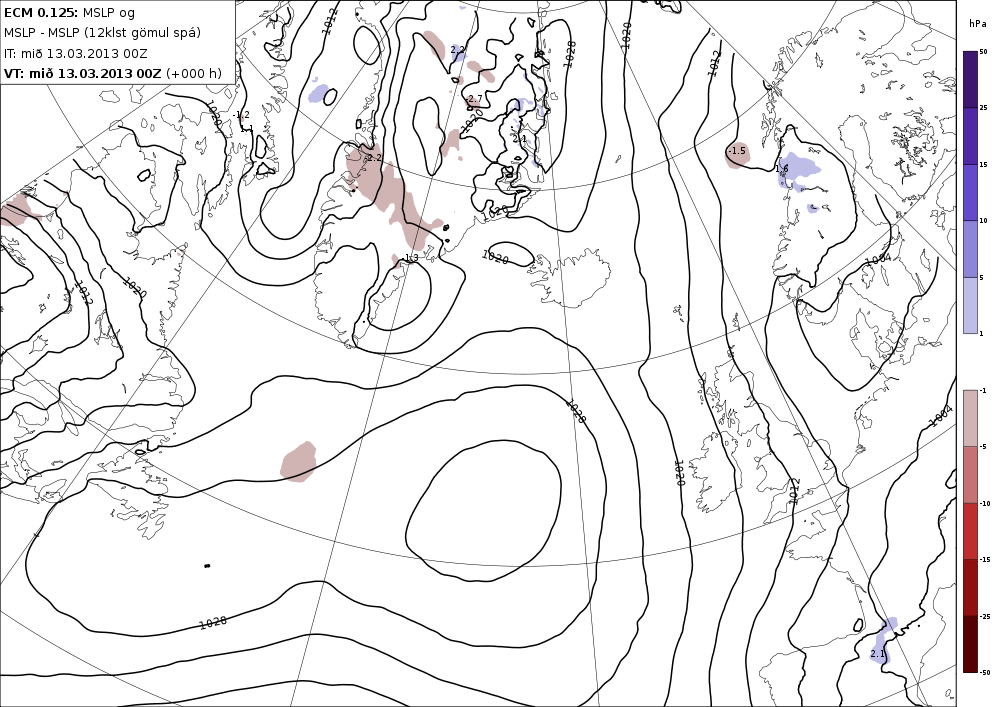Click the "-2.2" difference value on the map
Viewport: 1000px width, 707px height.
click(x=373, y=157)
